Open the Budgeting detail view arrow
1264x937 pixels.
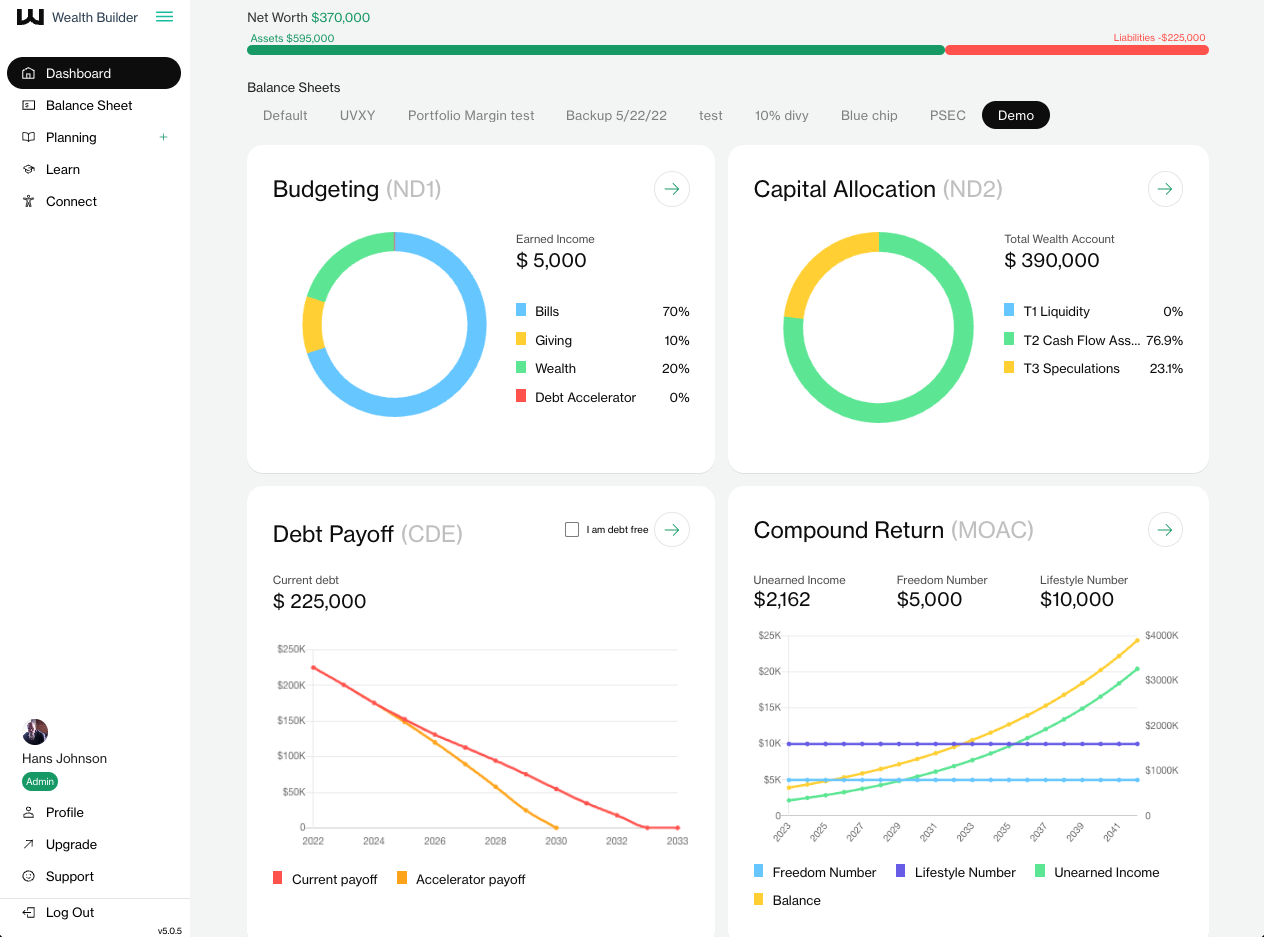coord(671,189)
